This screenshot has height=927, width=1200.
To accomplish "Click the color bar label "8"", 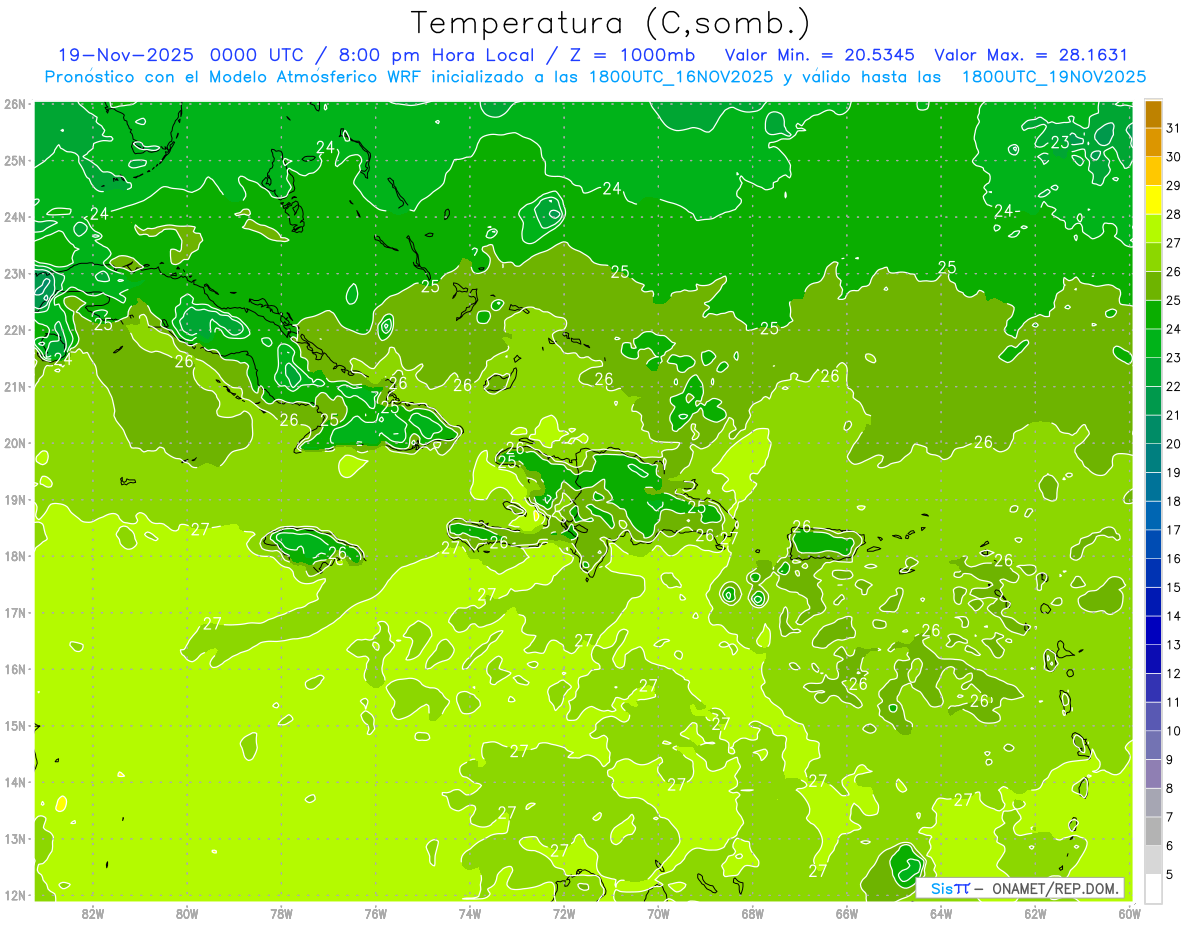I will [x=1170, y=788].
